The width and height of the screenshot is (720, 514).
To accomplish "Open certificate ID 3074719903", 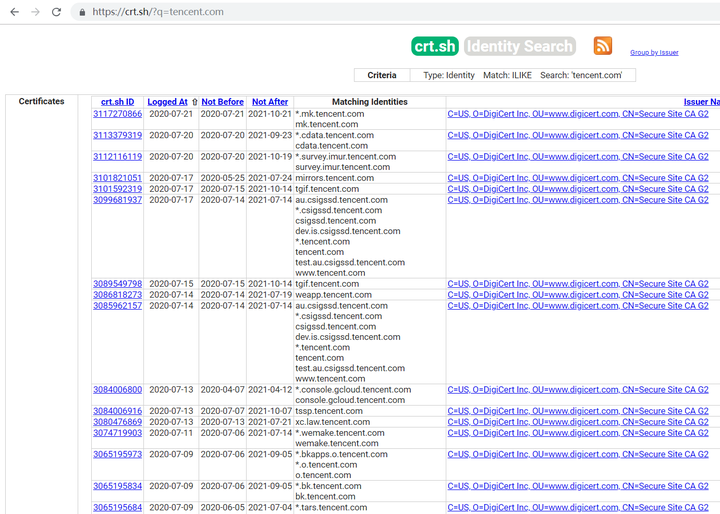I will coord(118,433).
